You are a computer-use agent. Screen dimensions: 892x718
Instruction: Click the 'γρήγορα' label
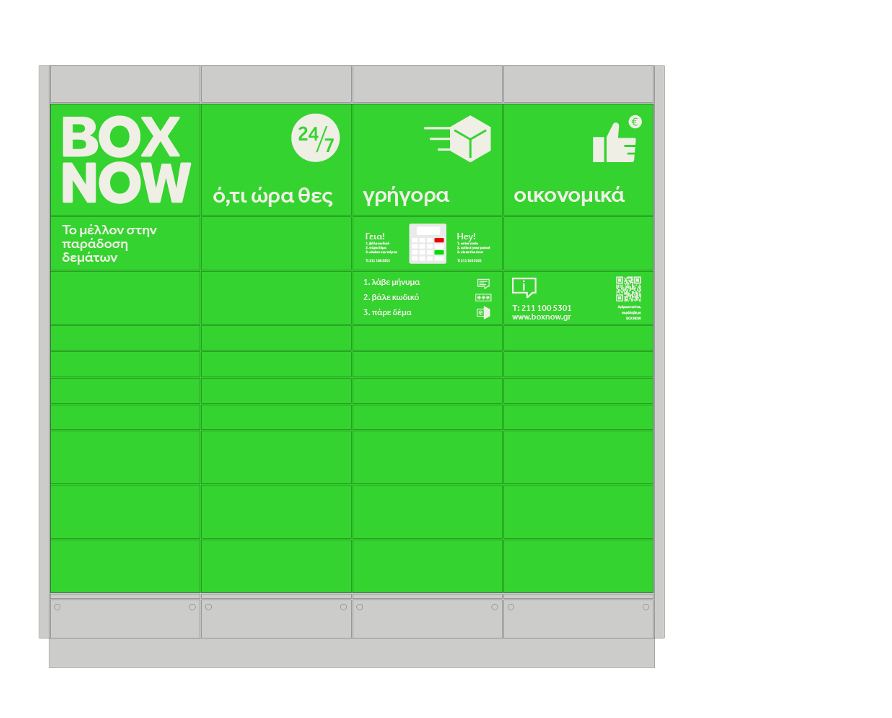[406, 196]
